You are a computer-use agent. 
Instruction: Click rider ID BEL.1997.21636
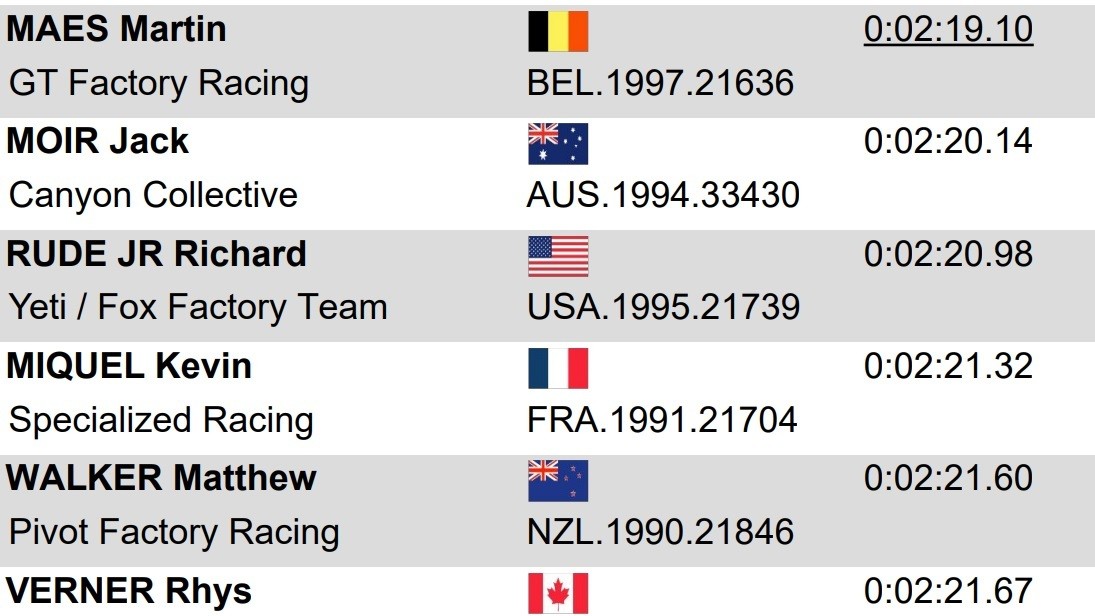pyautogui.click(x=661, y=83)
